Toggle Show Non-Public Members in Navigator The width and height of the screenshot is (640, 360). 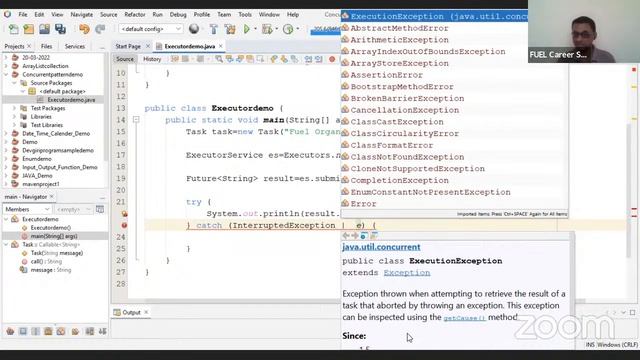pos(48,331)
